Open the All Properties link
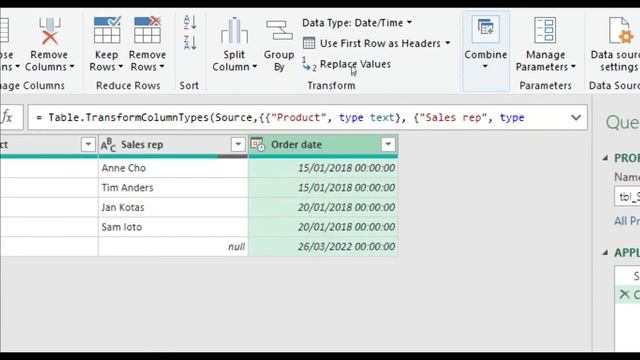Image resolution: width=640 pixels, height=360 pixels. 627,221
